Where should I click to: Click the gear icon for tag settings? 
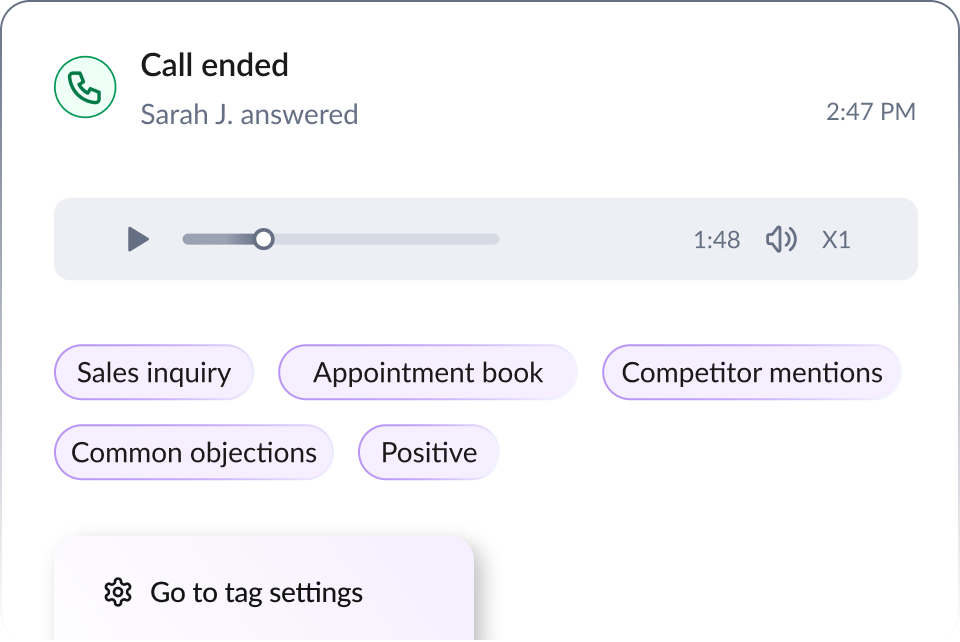coord(118,592)
